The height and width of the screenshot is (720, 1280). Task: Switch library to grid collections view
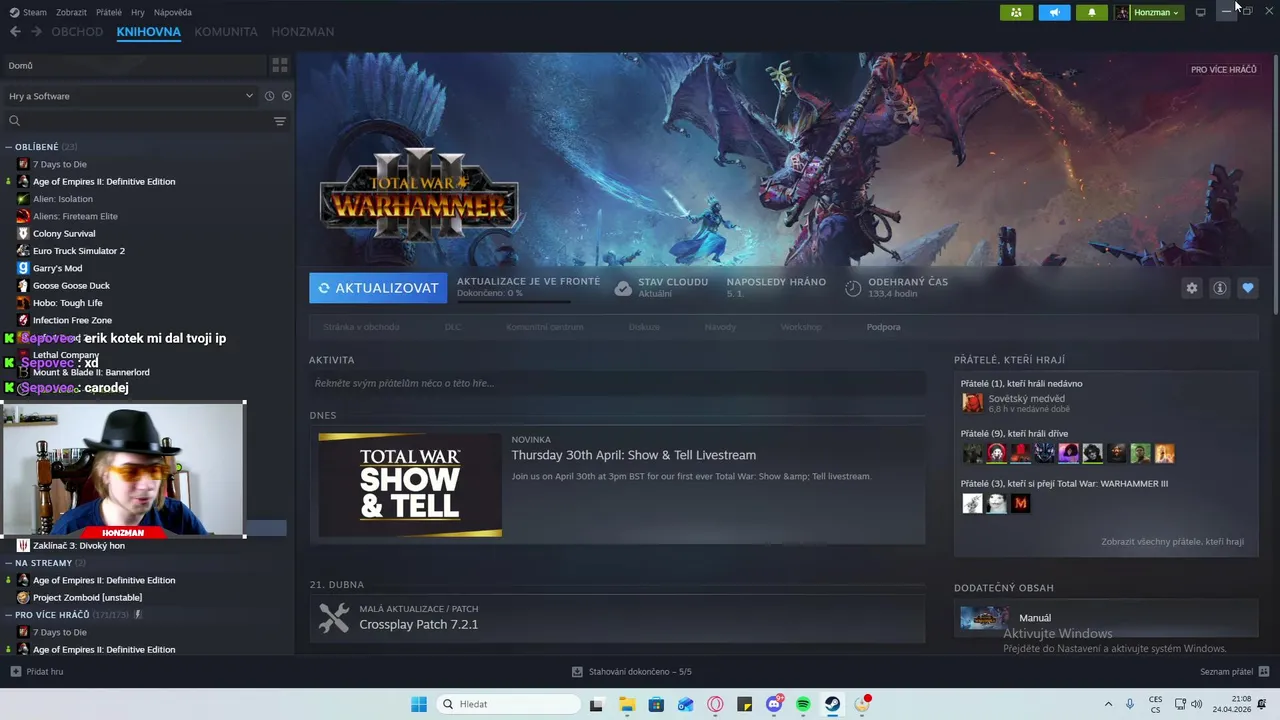point(280,65)
